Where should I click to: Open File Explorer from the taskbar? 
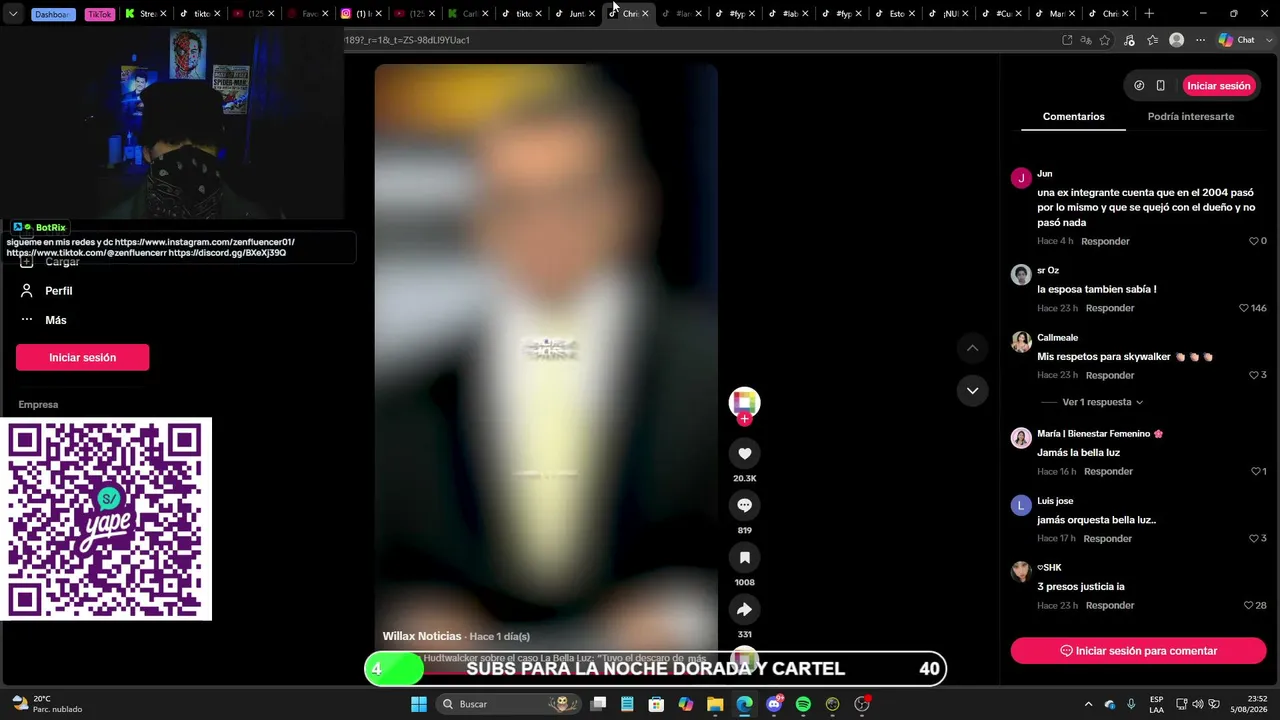coord(715,704)
